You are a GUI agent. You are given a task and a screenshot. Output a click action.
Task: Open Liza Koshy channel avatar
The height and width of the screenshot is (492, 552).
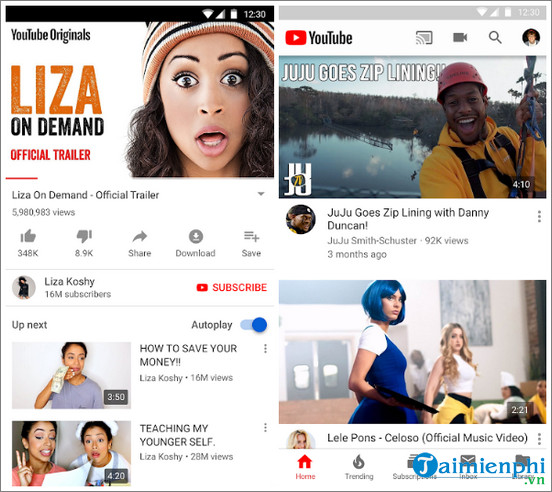click(x=24, y=288)
